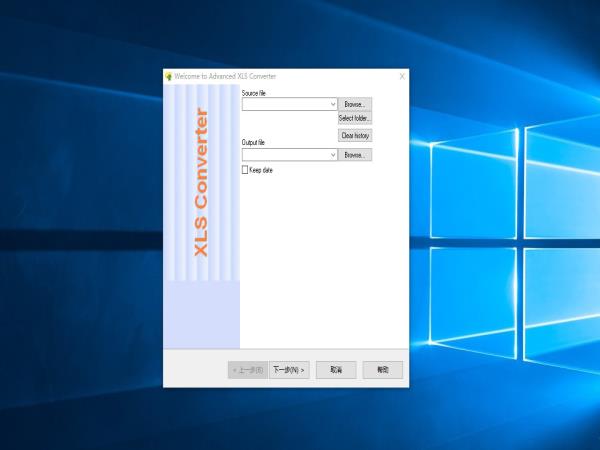
Task: Click the vertical XLS Converter banner
Action: click(x=201, y=182)
